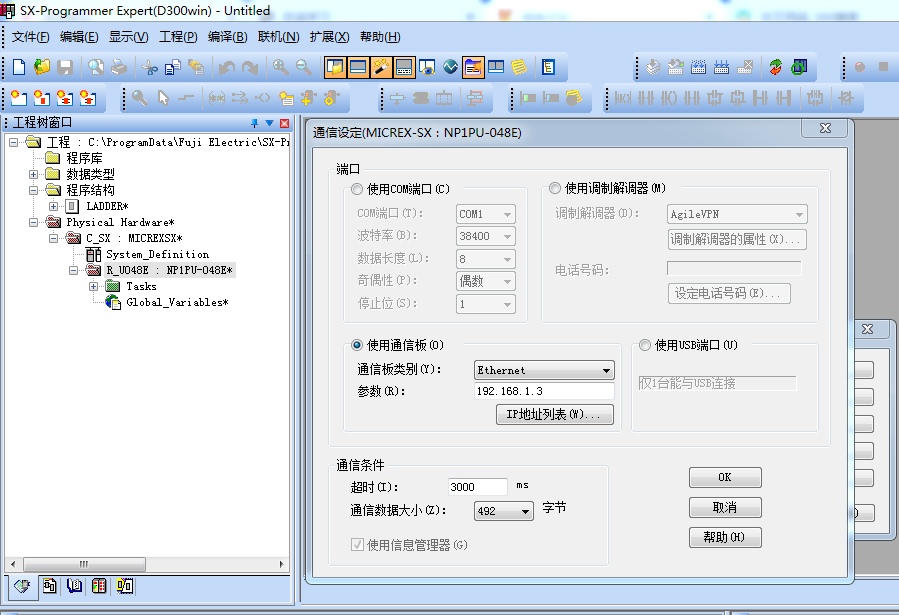899x615 pixels.
Task: Pin the 工程树窗口 panel with pushpin icon
Action: [x=254, y=123]
